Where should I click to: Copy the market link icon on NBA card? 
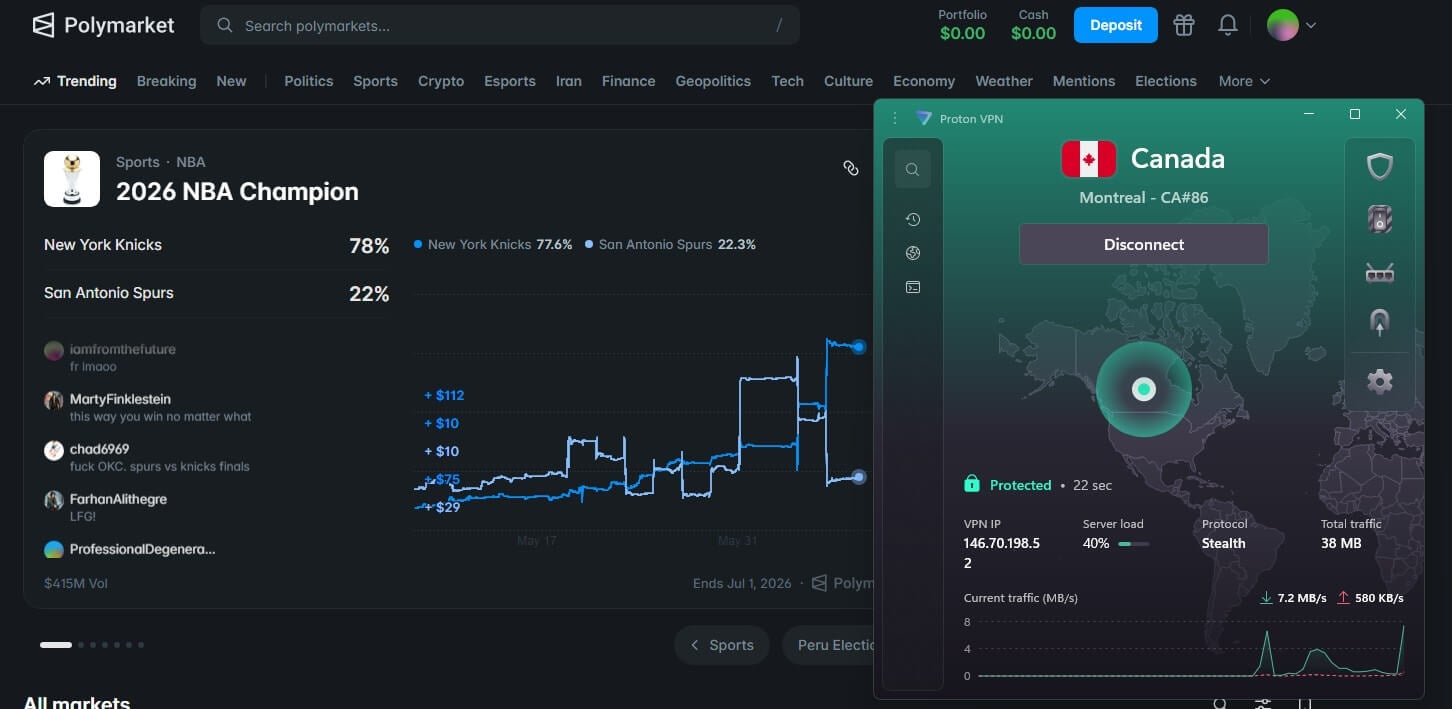pos(851,168)
